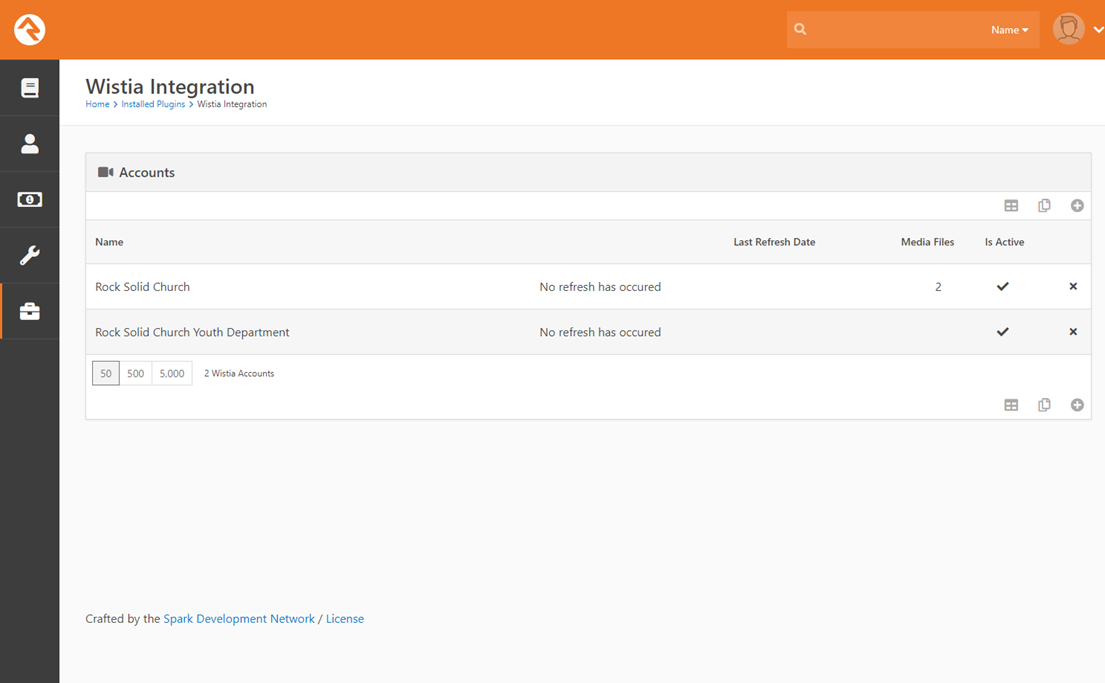
Task: Open the Name search type dropdown
Action: tap(1010, 30)
